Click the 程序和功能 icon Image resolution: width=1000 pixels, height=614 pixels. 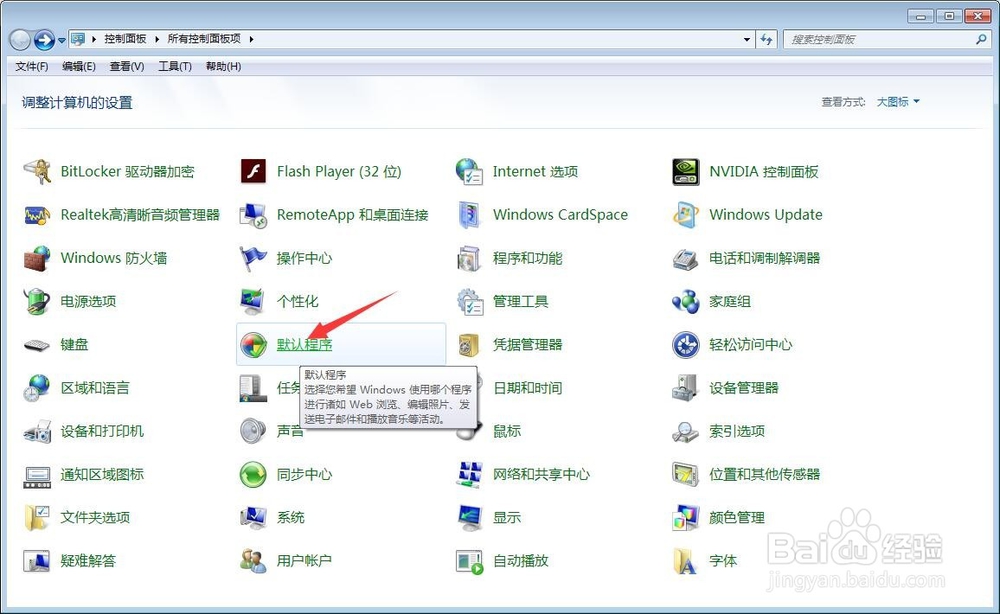469,258
